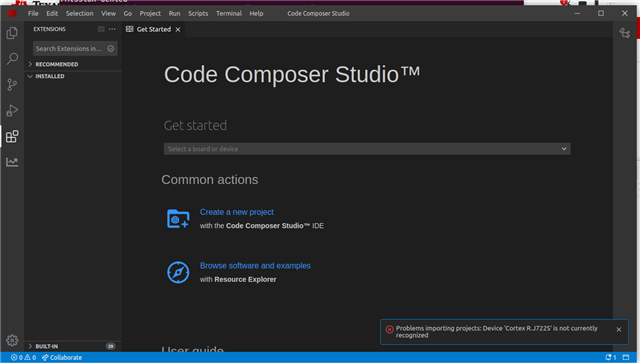Open the Search view in activity bar

coord(12,59)
